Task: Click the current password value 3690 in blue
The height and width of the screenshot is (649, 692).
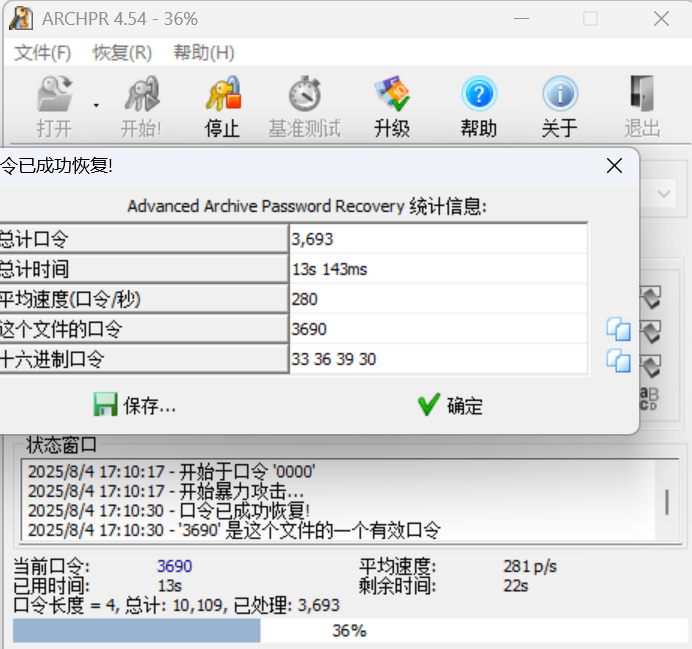Action: (x=175, y=566)
